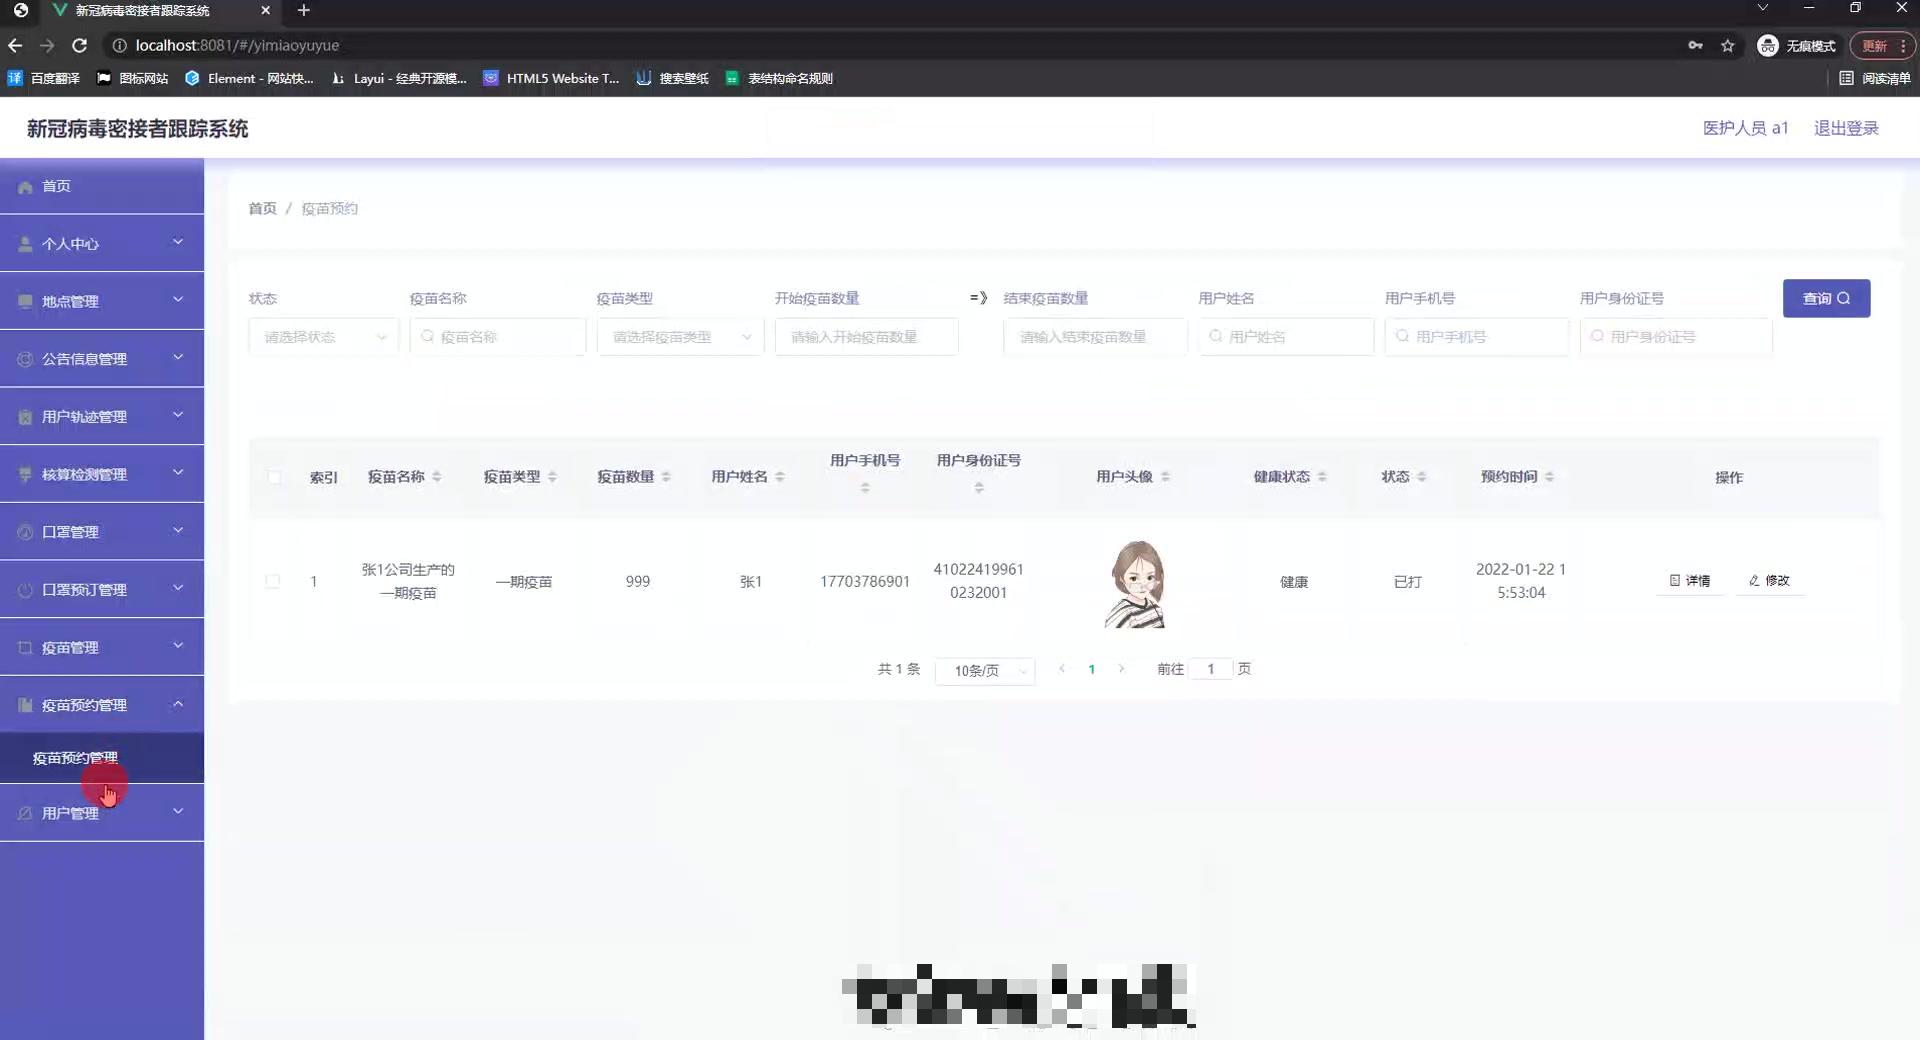Open the 阅读清单 reading list icon
Image resolution: width=1920 pixels, height=1040 pixels.
(x=1847, y=78)
